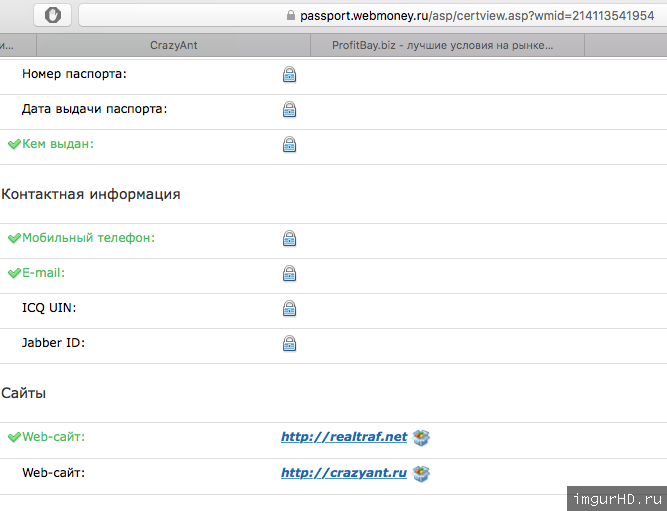Click the green checkmark by Мобильный телефон
The width and height of the screenshot is (667, 511).
pyautogui.click(x=14, y=239)
